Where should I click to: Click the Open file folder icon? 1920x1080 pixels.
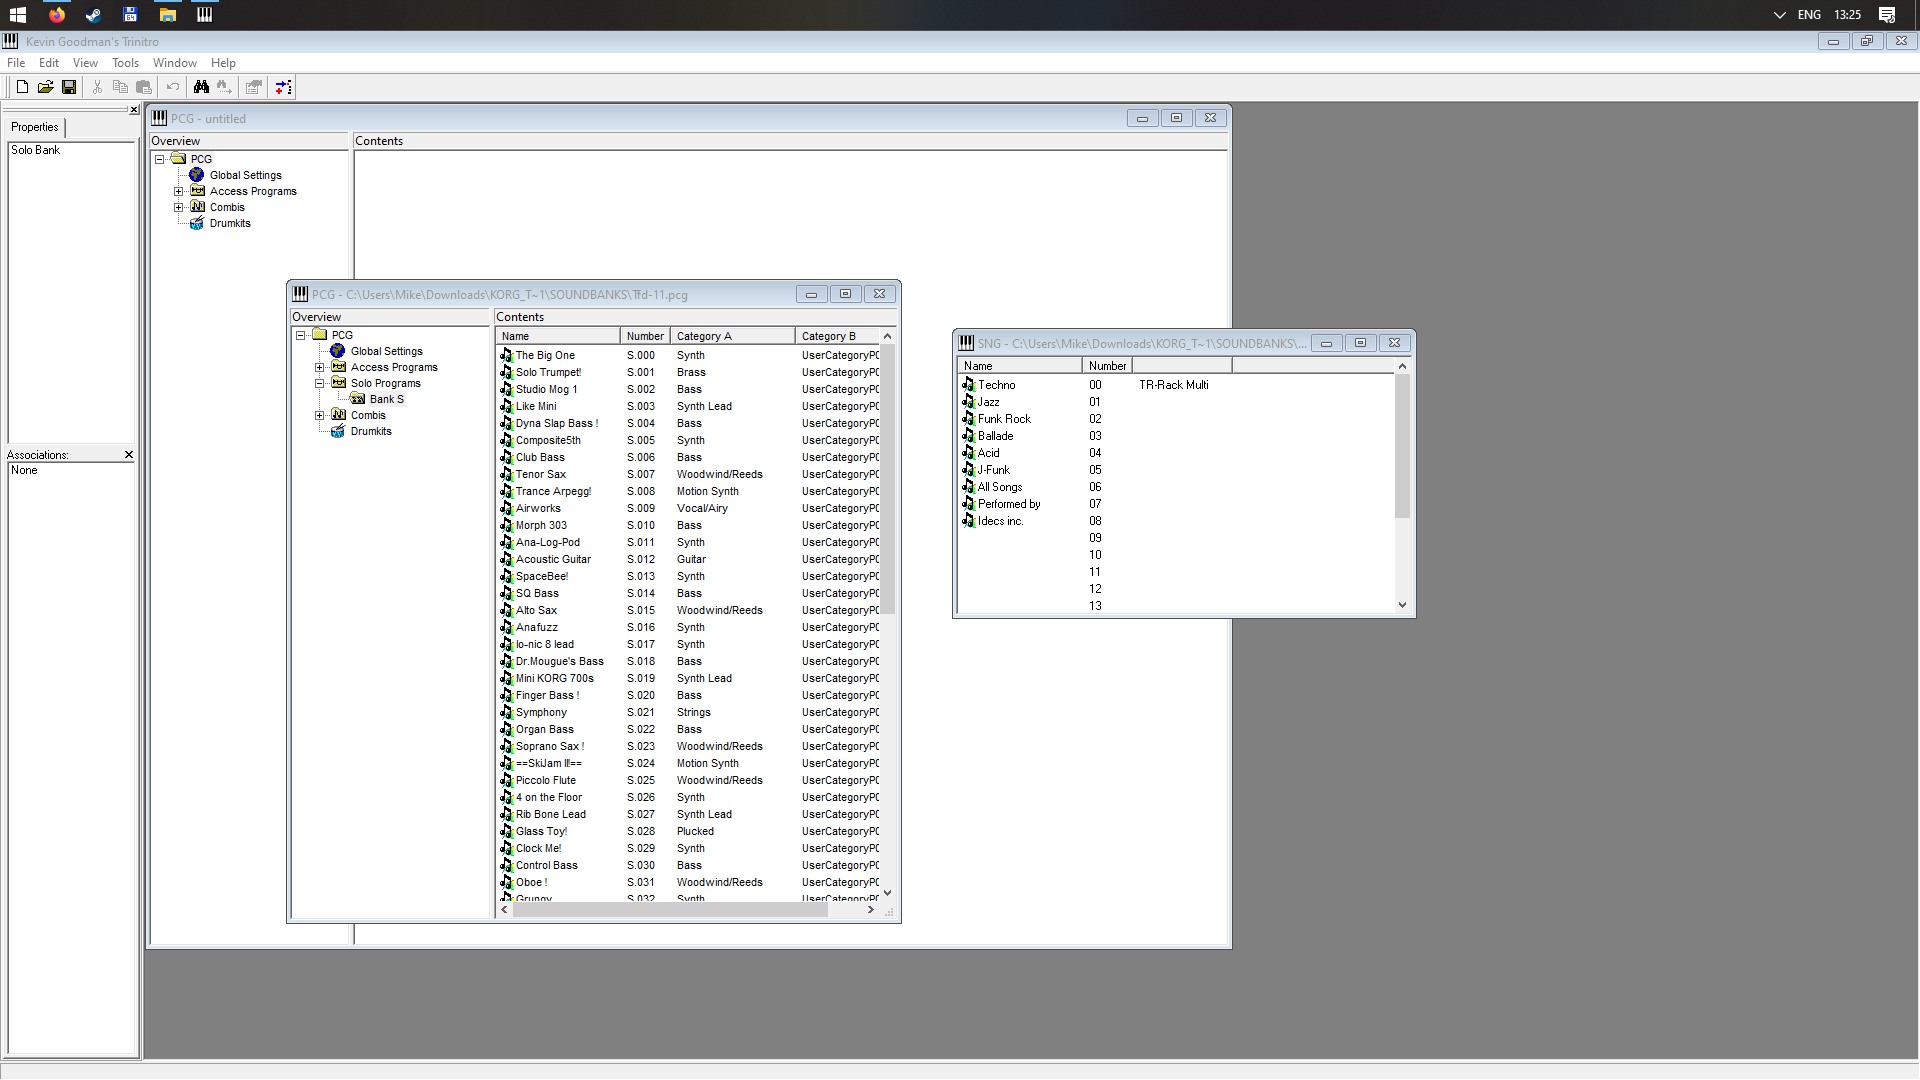click(45, 87)
